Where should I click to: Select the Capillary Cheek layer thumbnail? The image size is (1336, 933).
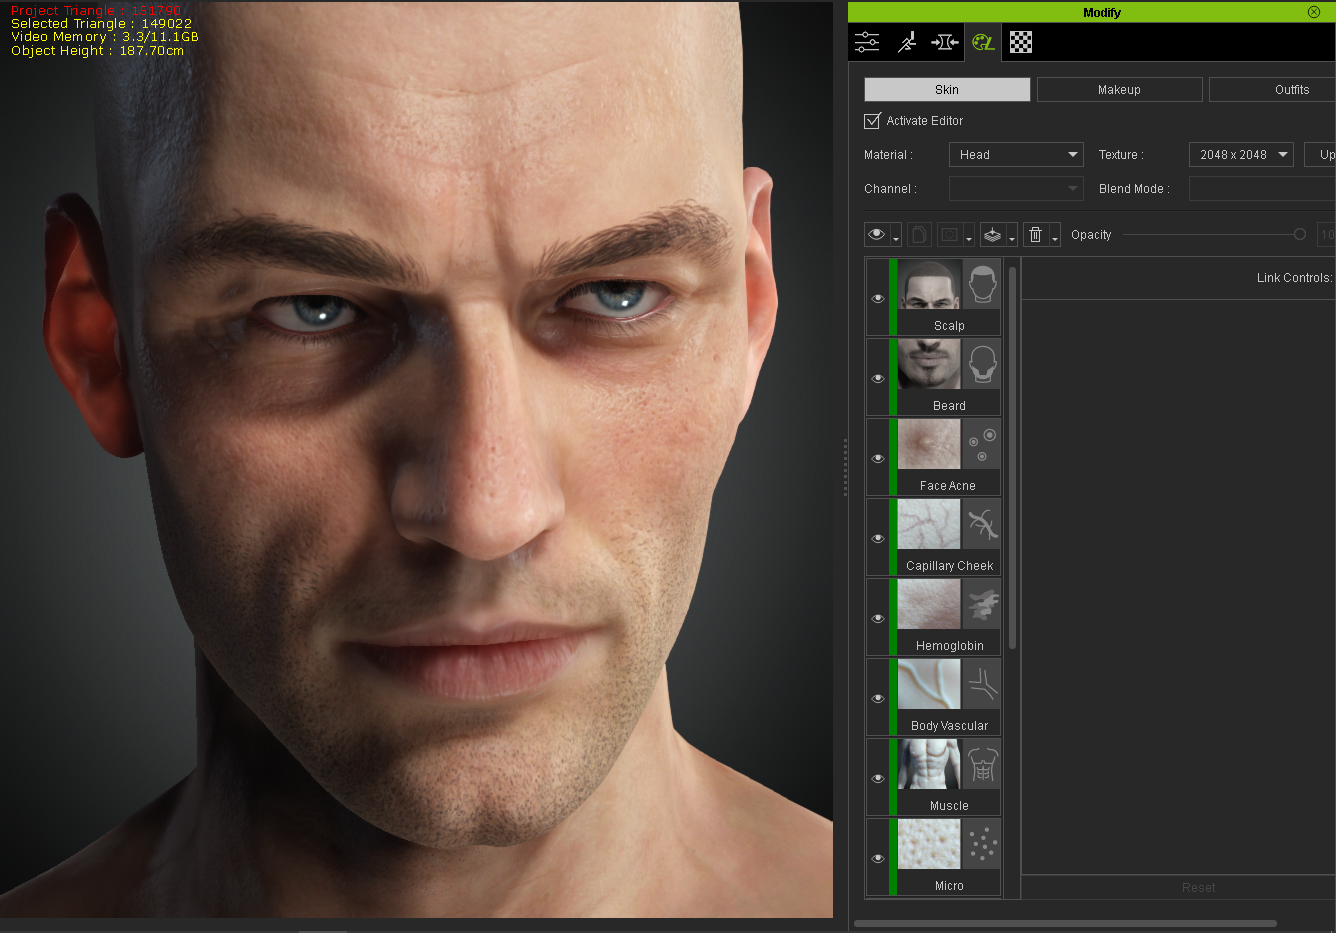pyautogui.click(x=929, y=524)
